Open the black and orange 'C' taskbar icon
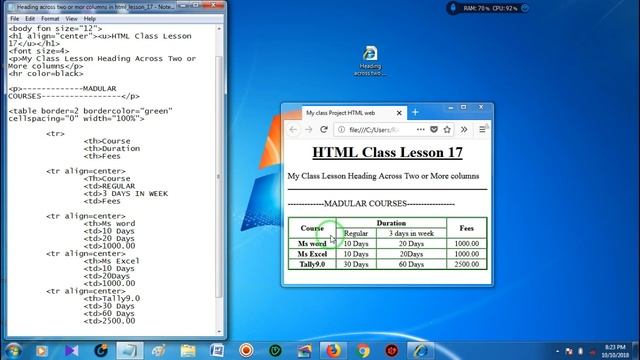 (x=101, y=351)
